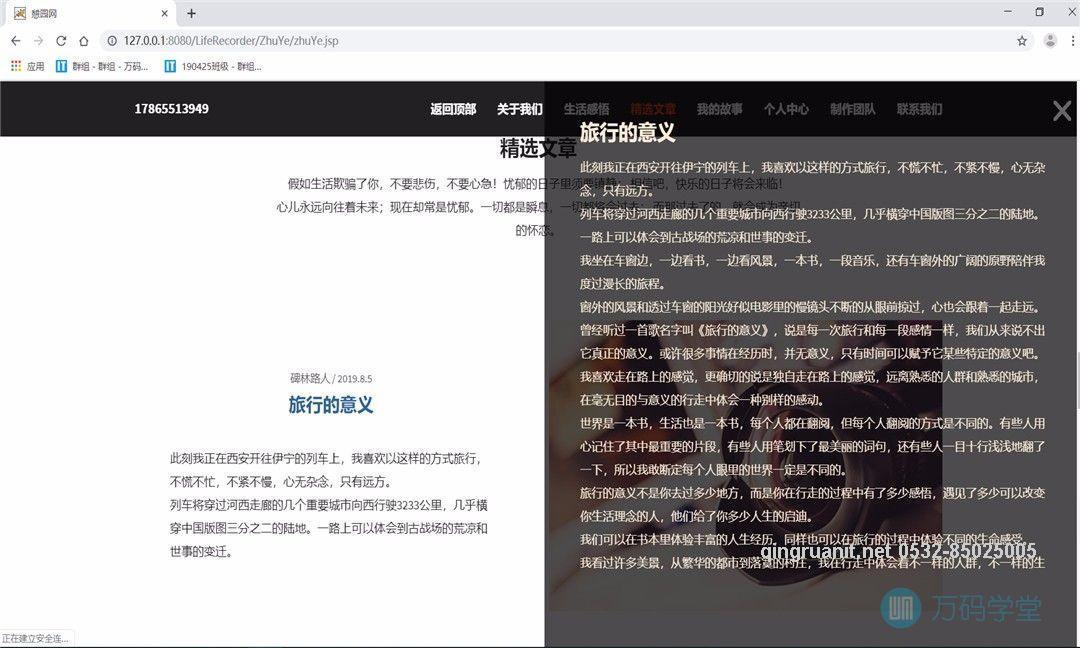The width and height of the screenshot is (1080, 648).
Task: Toggle the bookmark star for this page
Action: (x=1020, y=41)
